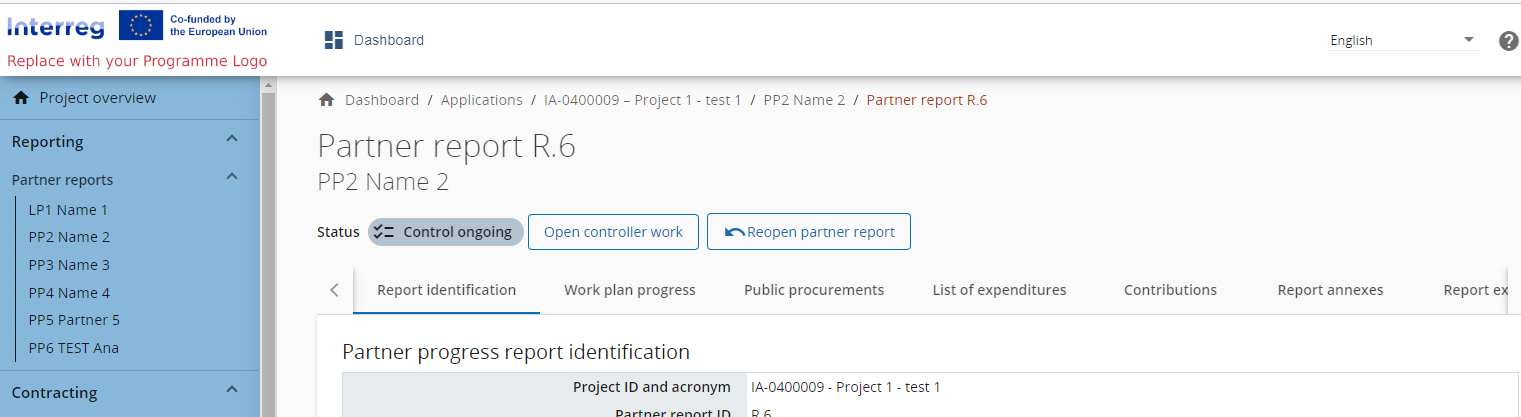Click the European Union flag emblem
1521x417 pixels.
[x=140, y=25]
